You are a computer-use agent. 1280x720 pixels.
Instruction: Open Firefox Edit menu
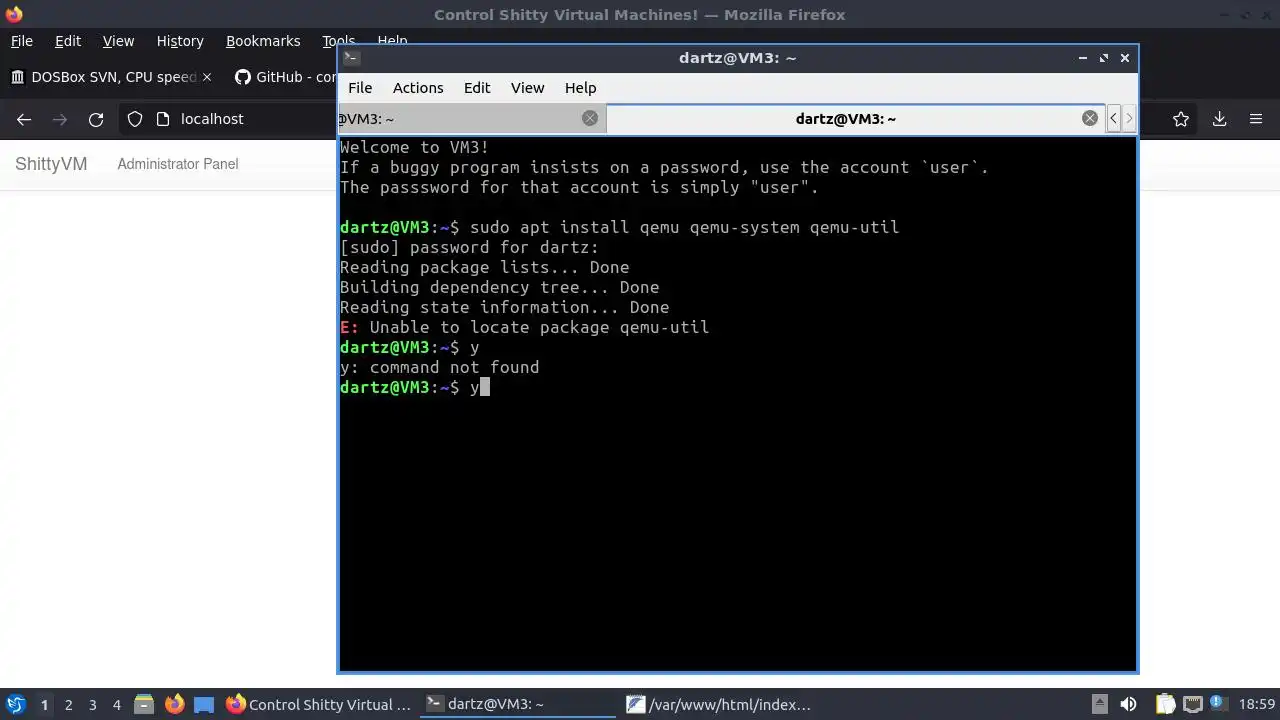[x=68, y=41]
